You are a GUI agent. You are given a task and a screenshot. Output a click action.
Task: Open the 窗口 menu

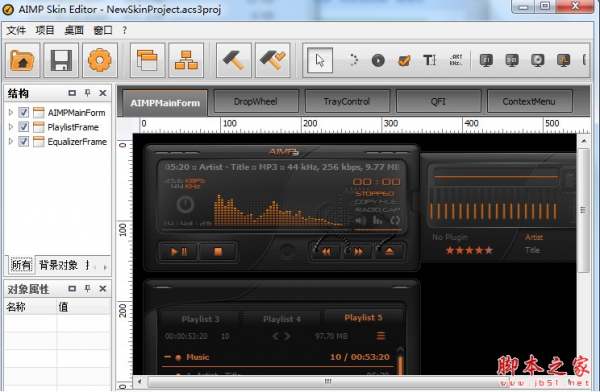103,30
